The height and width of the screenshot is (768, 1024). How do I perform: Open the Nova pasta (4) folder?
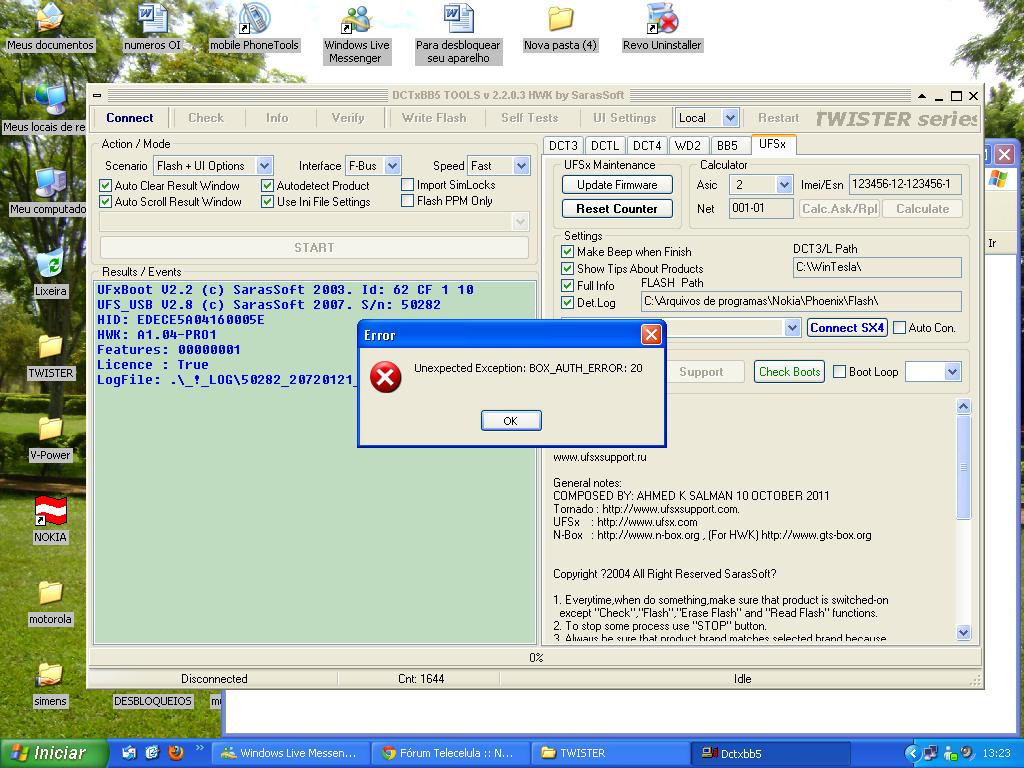[x=560, y=27]
